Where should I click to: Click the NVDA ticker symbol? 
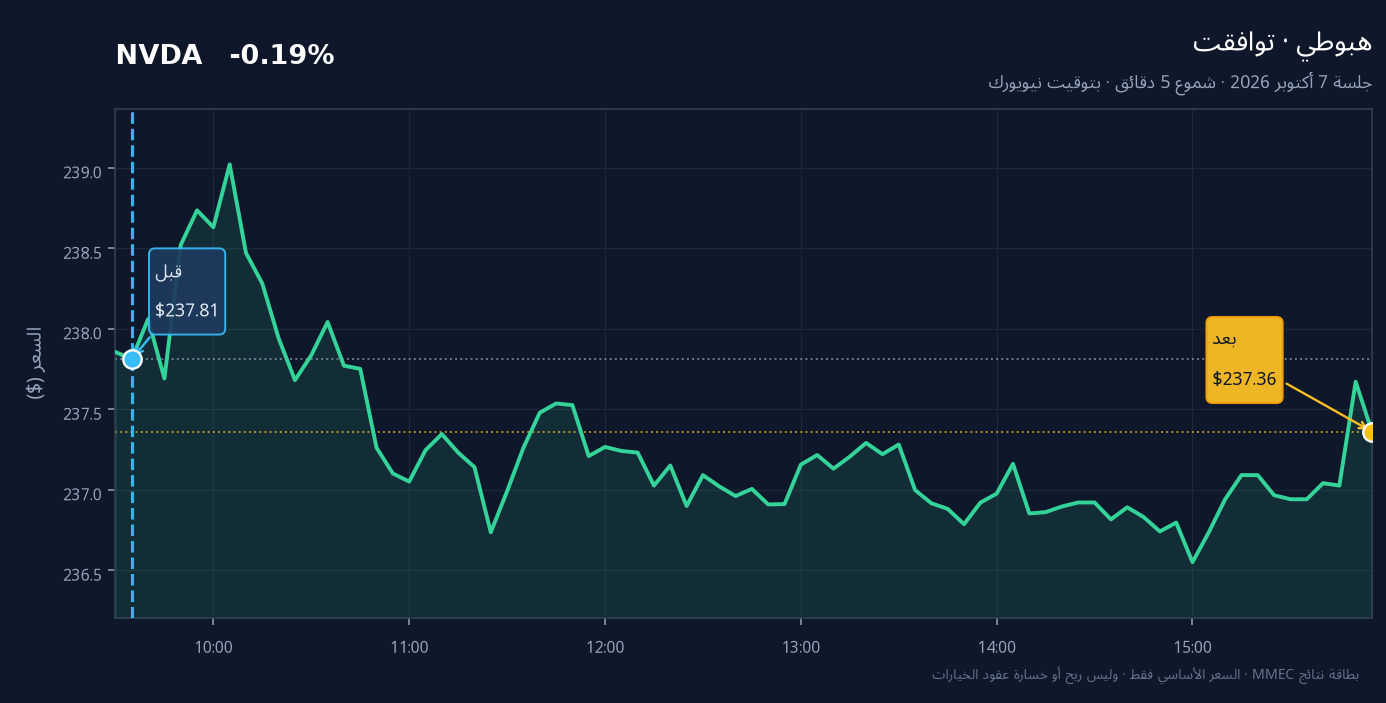pyautogui.click(x=159, y=56)
